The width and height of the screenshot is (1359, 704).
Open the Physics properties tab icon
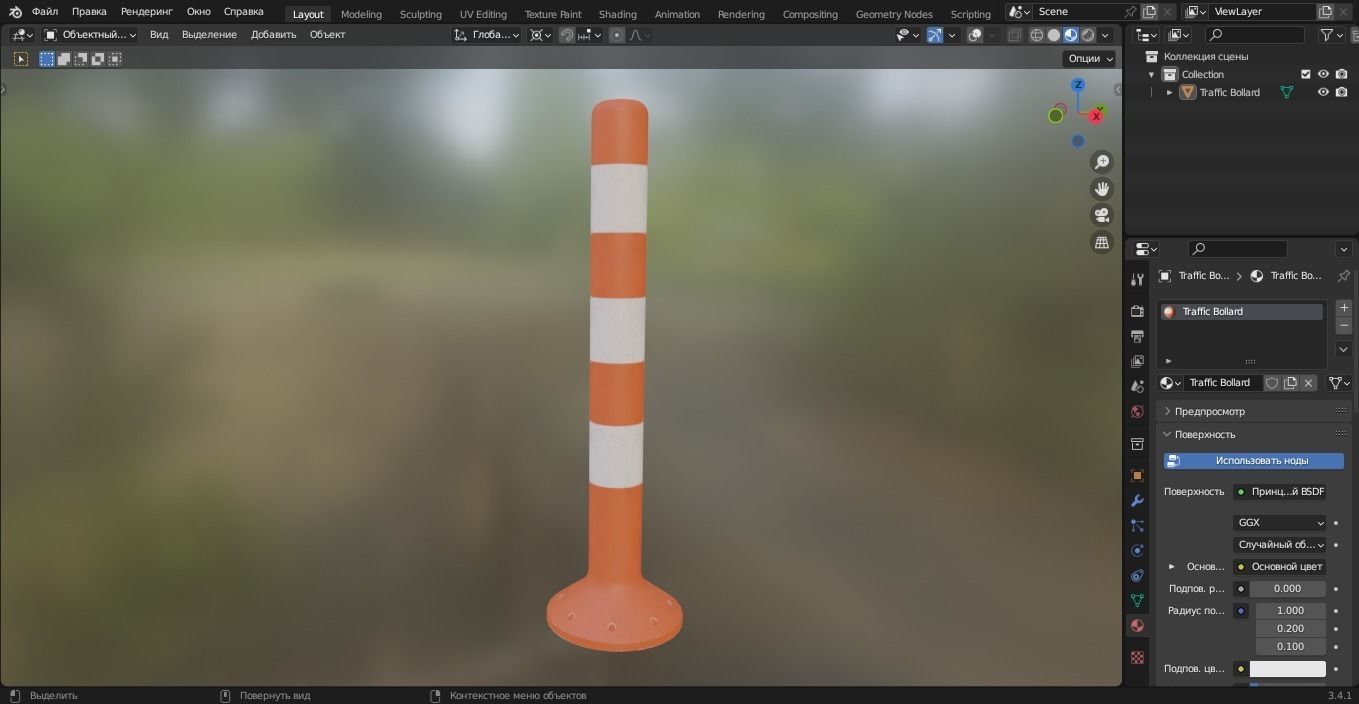[1137, 551]
